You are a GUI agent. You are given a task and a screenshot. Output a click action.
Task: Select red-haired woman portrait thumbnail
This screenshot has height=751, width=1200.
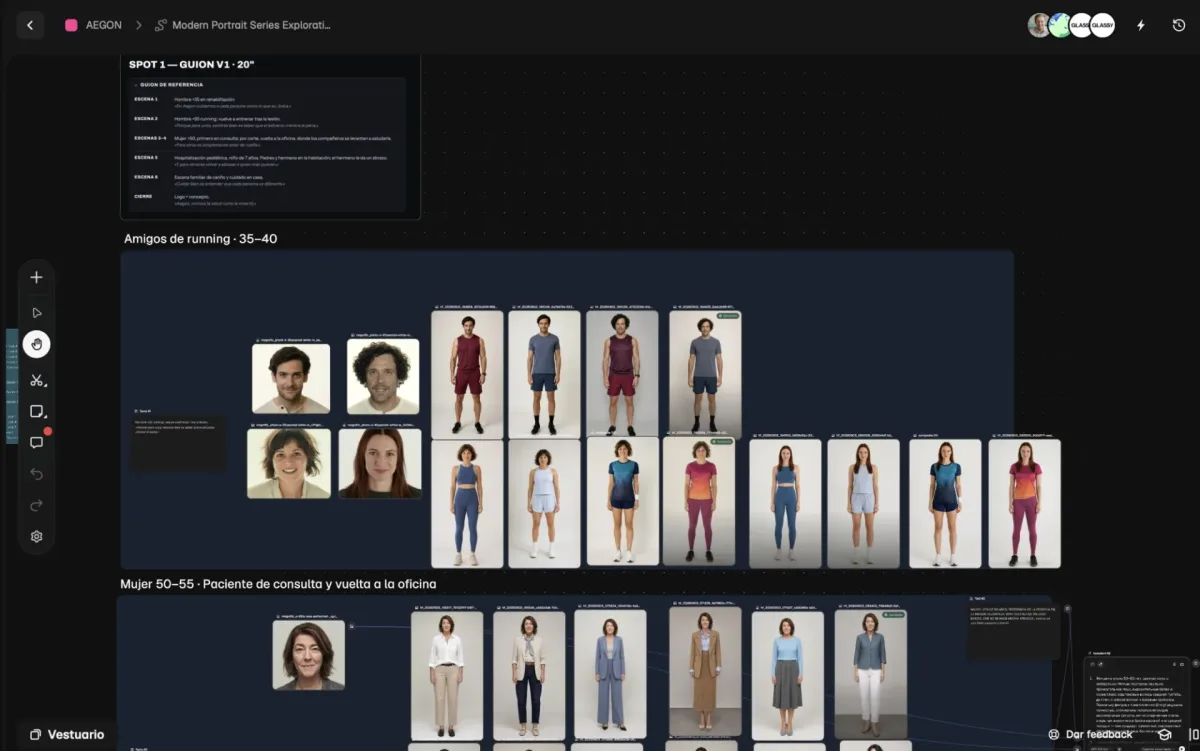(380, 463)
